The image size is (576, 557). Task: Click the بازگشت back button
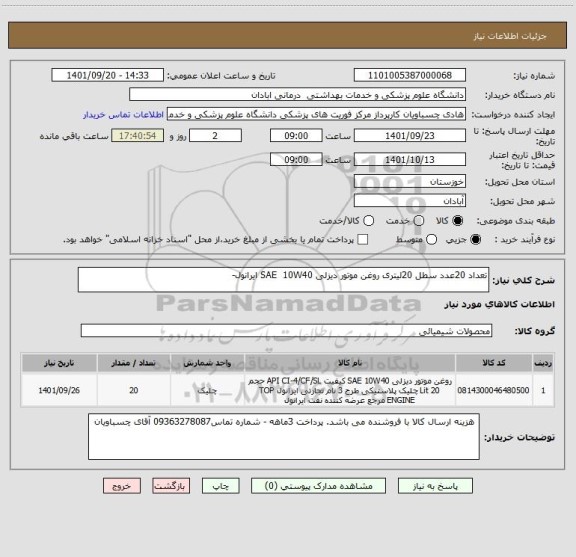171,486
